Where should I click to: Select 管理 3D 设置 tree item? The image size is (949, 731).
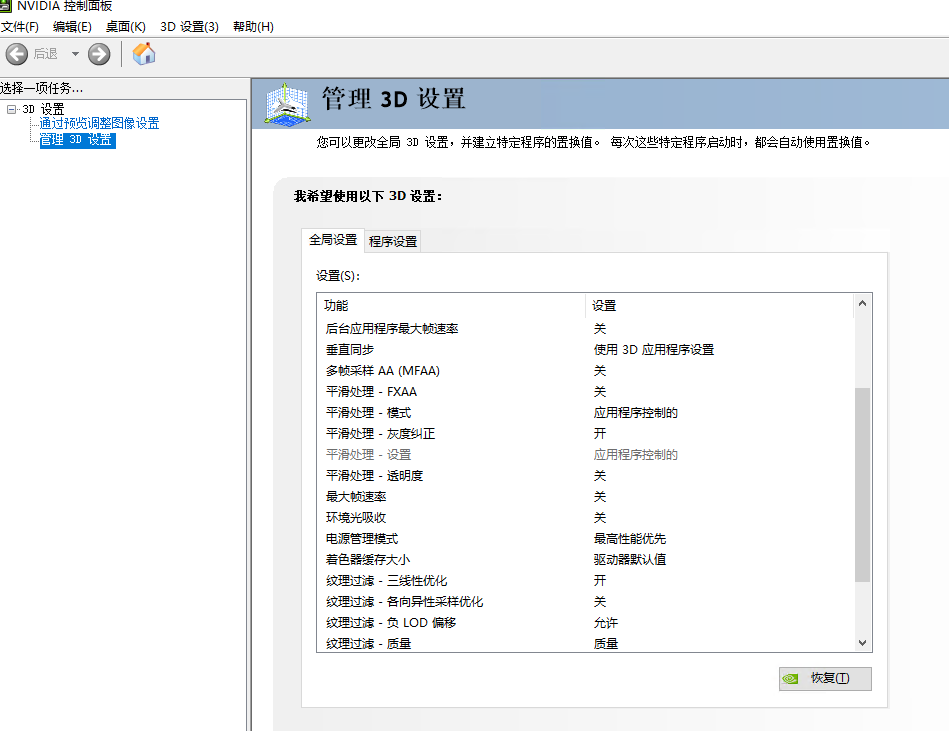click(77, 140)
